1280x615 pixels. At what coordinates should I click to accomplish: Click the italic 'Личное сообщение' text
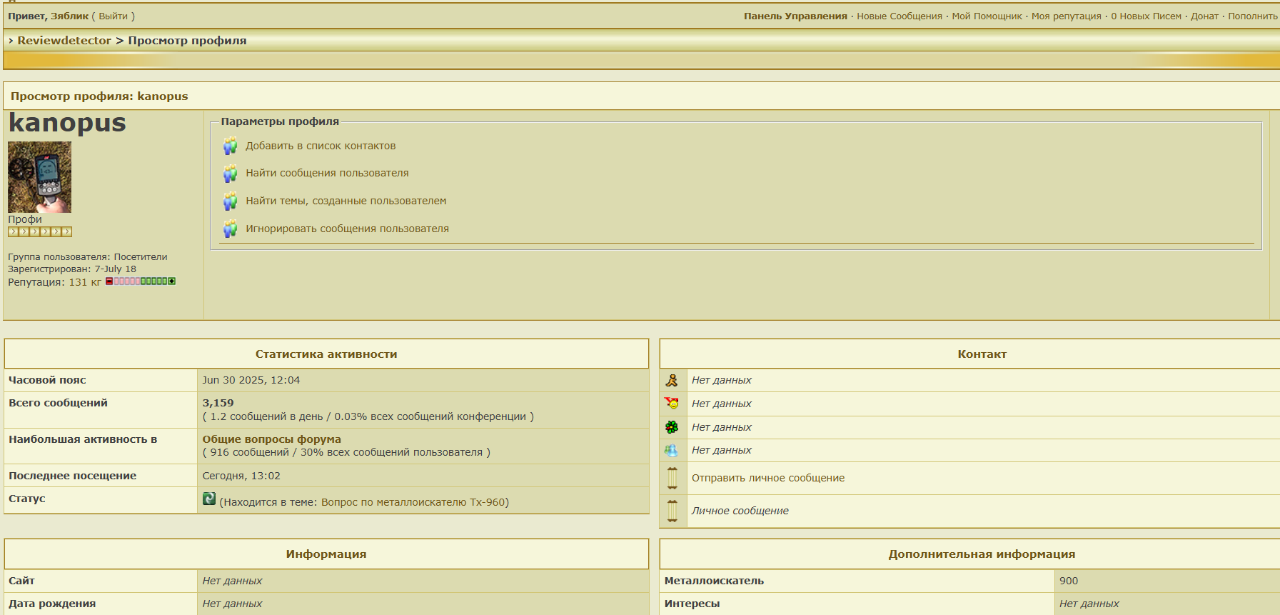(x=740, y=511)
